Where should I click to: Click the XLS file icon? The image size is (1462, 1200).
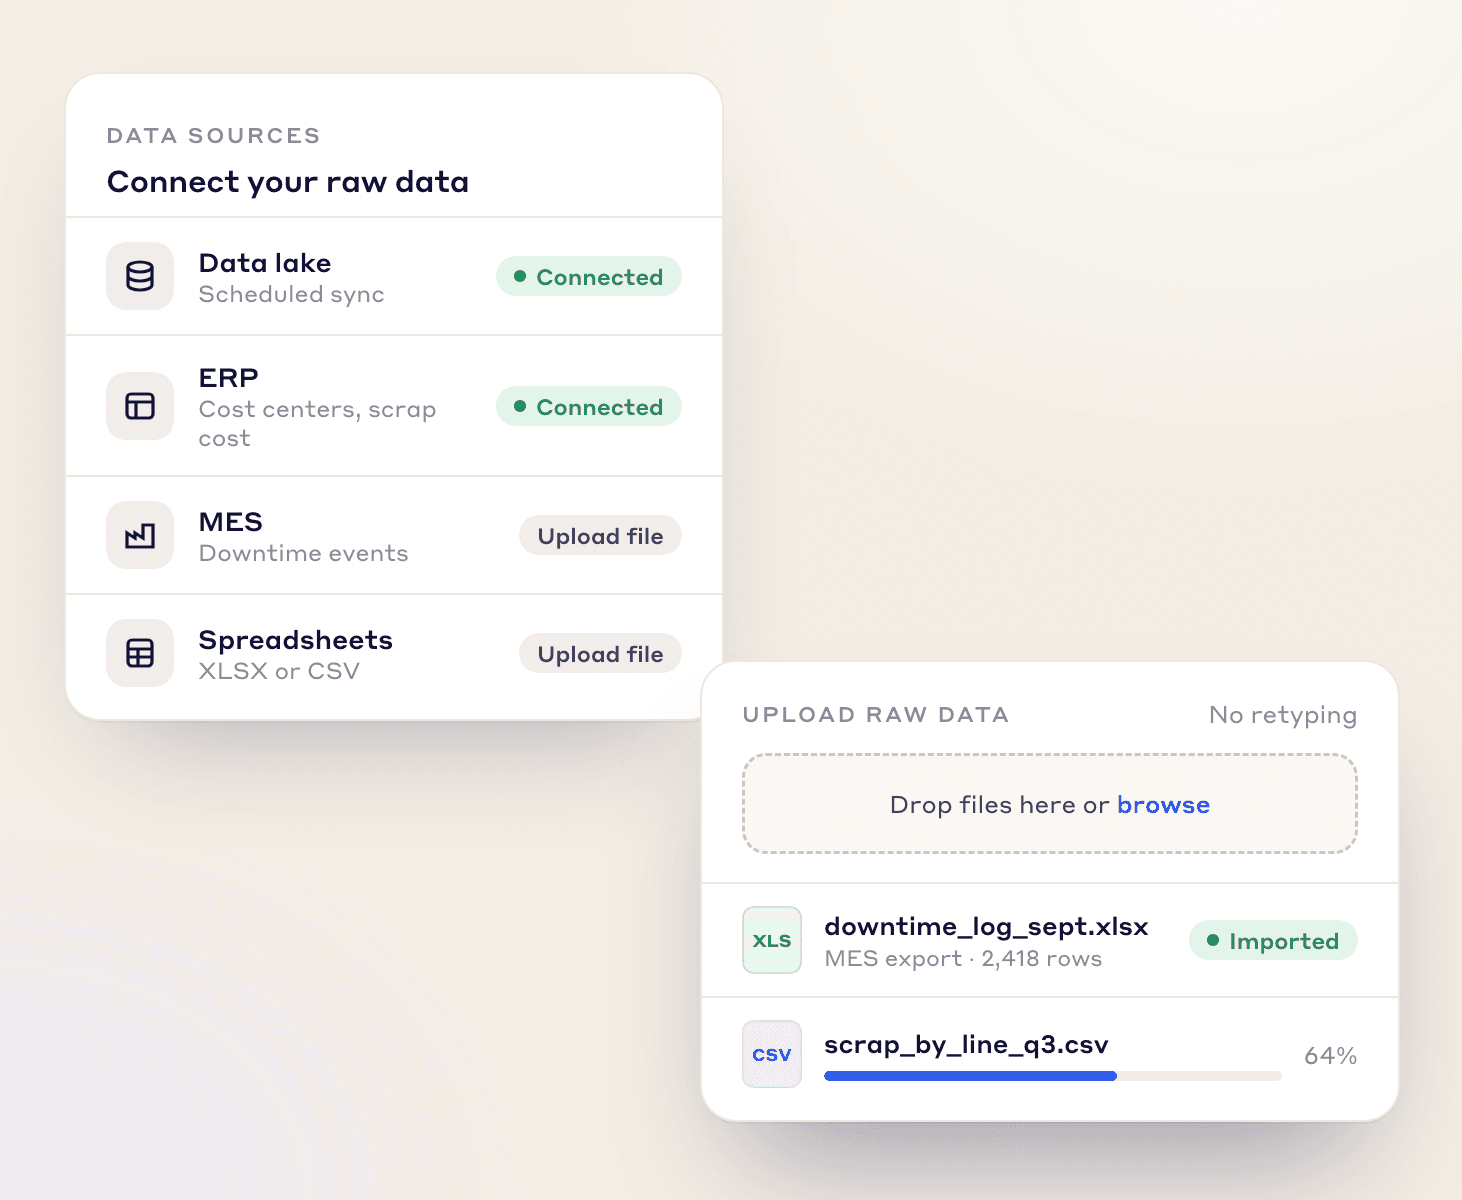coord(772,940)
